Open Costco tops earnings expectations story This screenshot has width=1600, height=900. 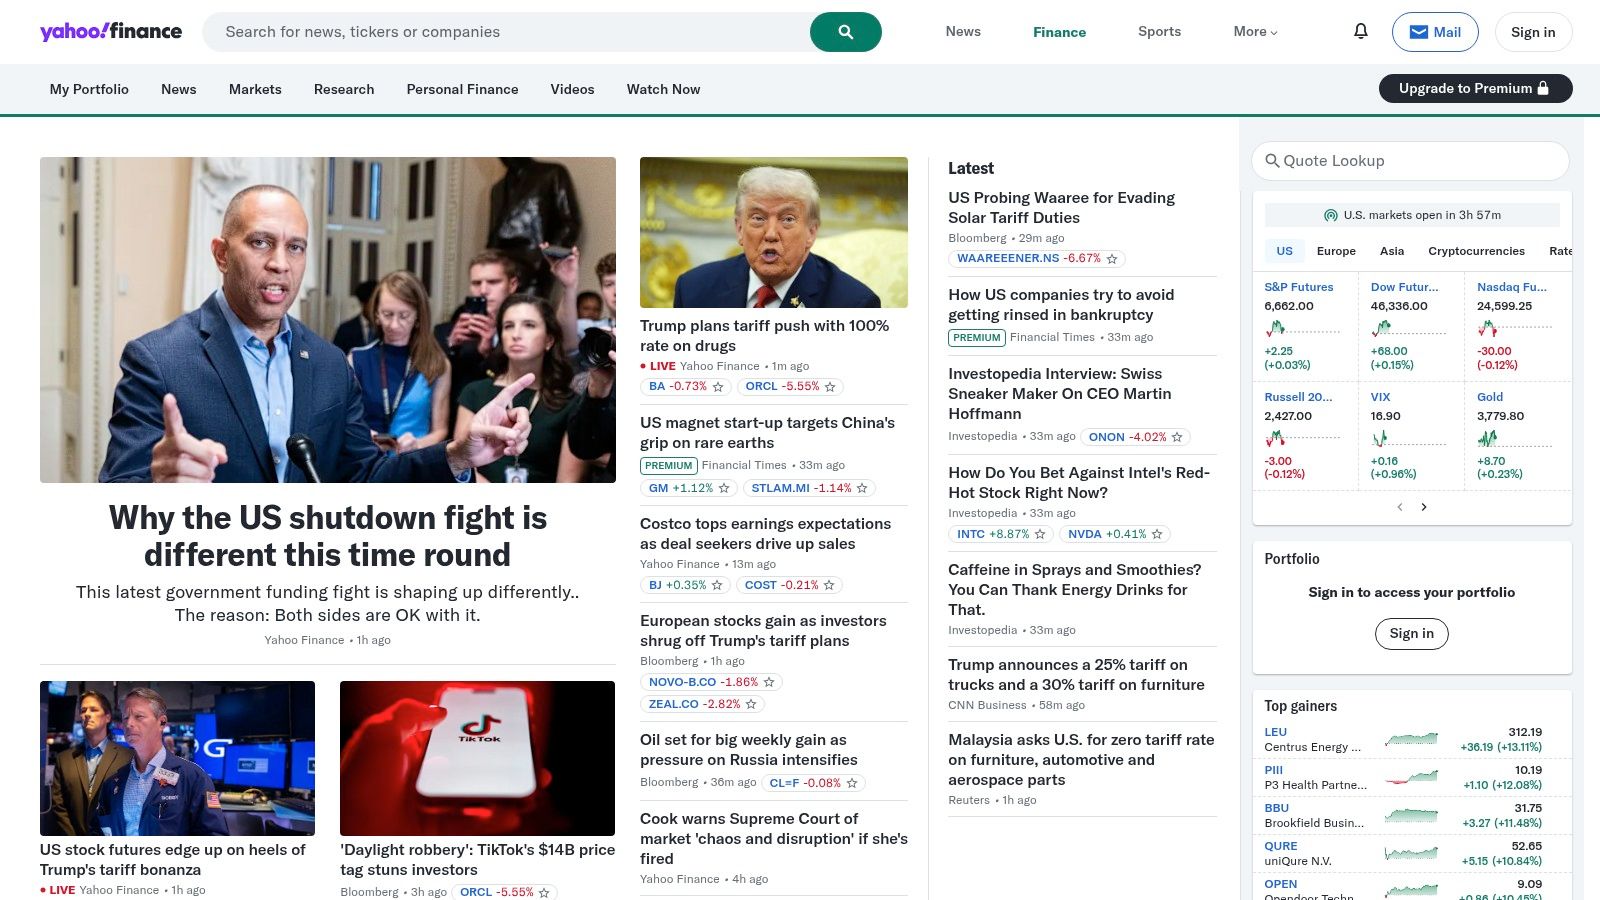pyautogui.click(x=765, y=534)
